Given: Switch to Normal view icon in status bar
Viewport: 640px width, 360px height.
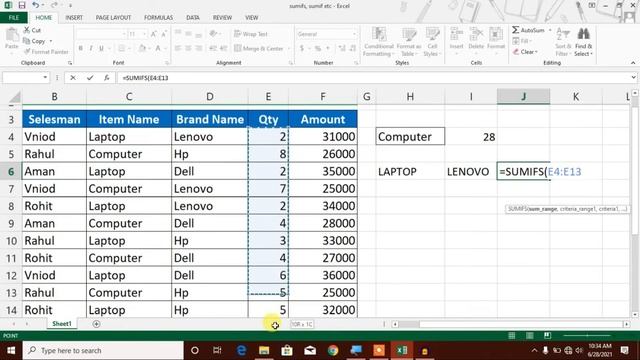Looking at the screenshot, I should click(x=511, y=336).
